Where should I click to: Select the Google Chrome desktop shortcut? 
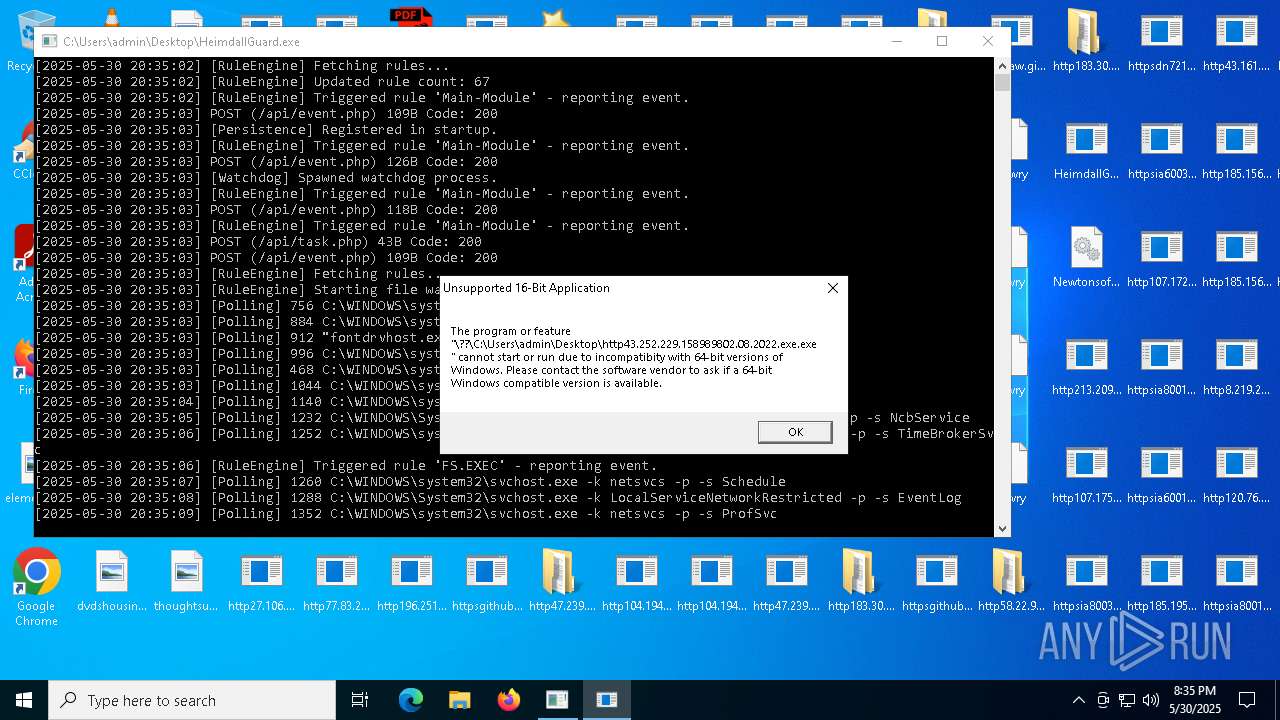(36, 588)
